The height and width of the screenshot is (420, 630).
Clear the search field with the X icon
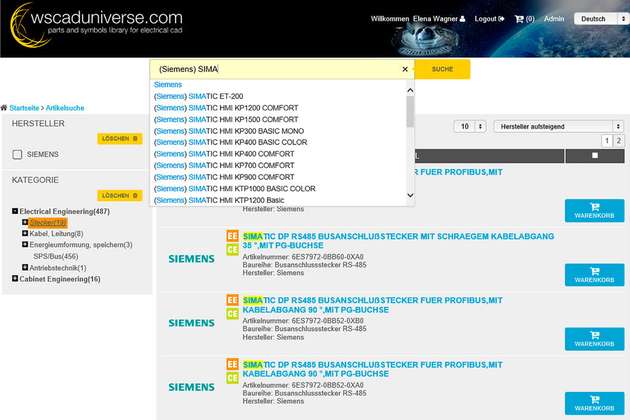(x=405, y=69)
